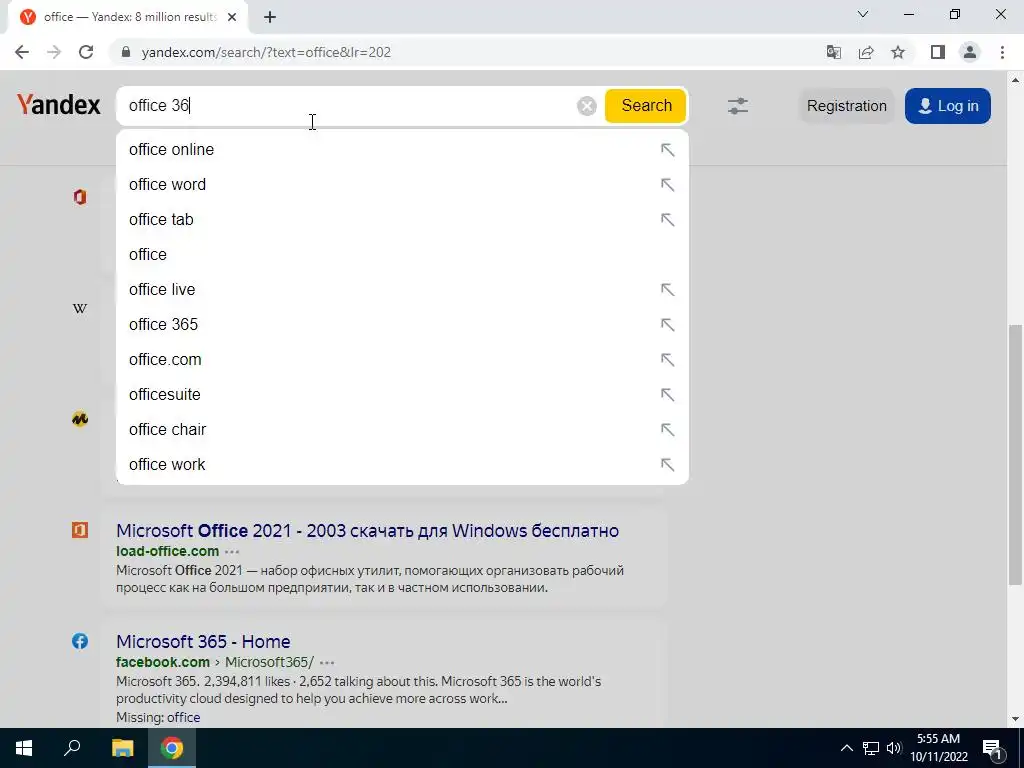Select suggestion officesuite
The width and height of the screenshot is (1024, 768).
pyautogui.click(x=402, y=394)
